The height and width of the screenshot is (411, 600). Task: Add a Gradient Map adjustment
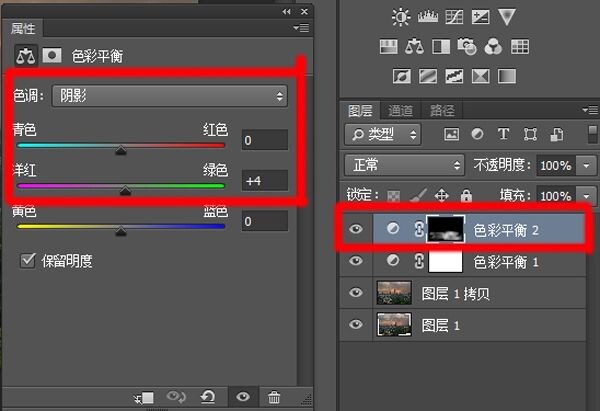(507, 76)
